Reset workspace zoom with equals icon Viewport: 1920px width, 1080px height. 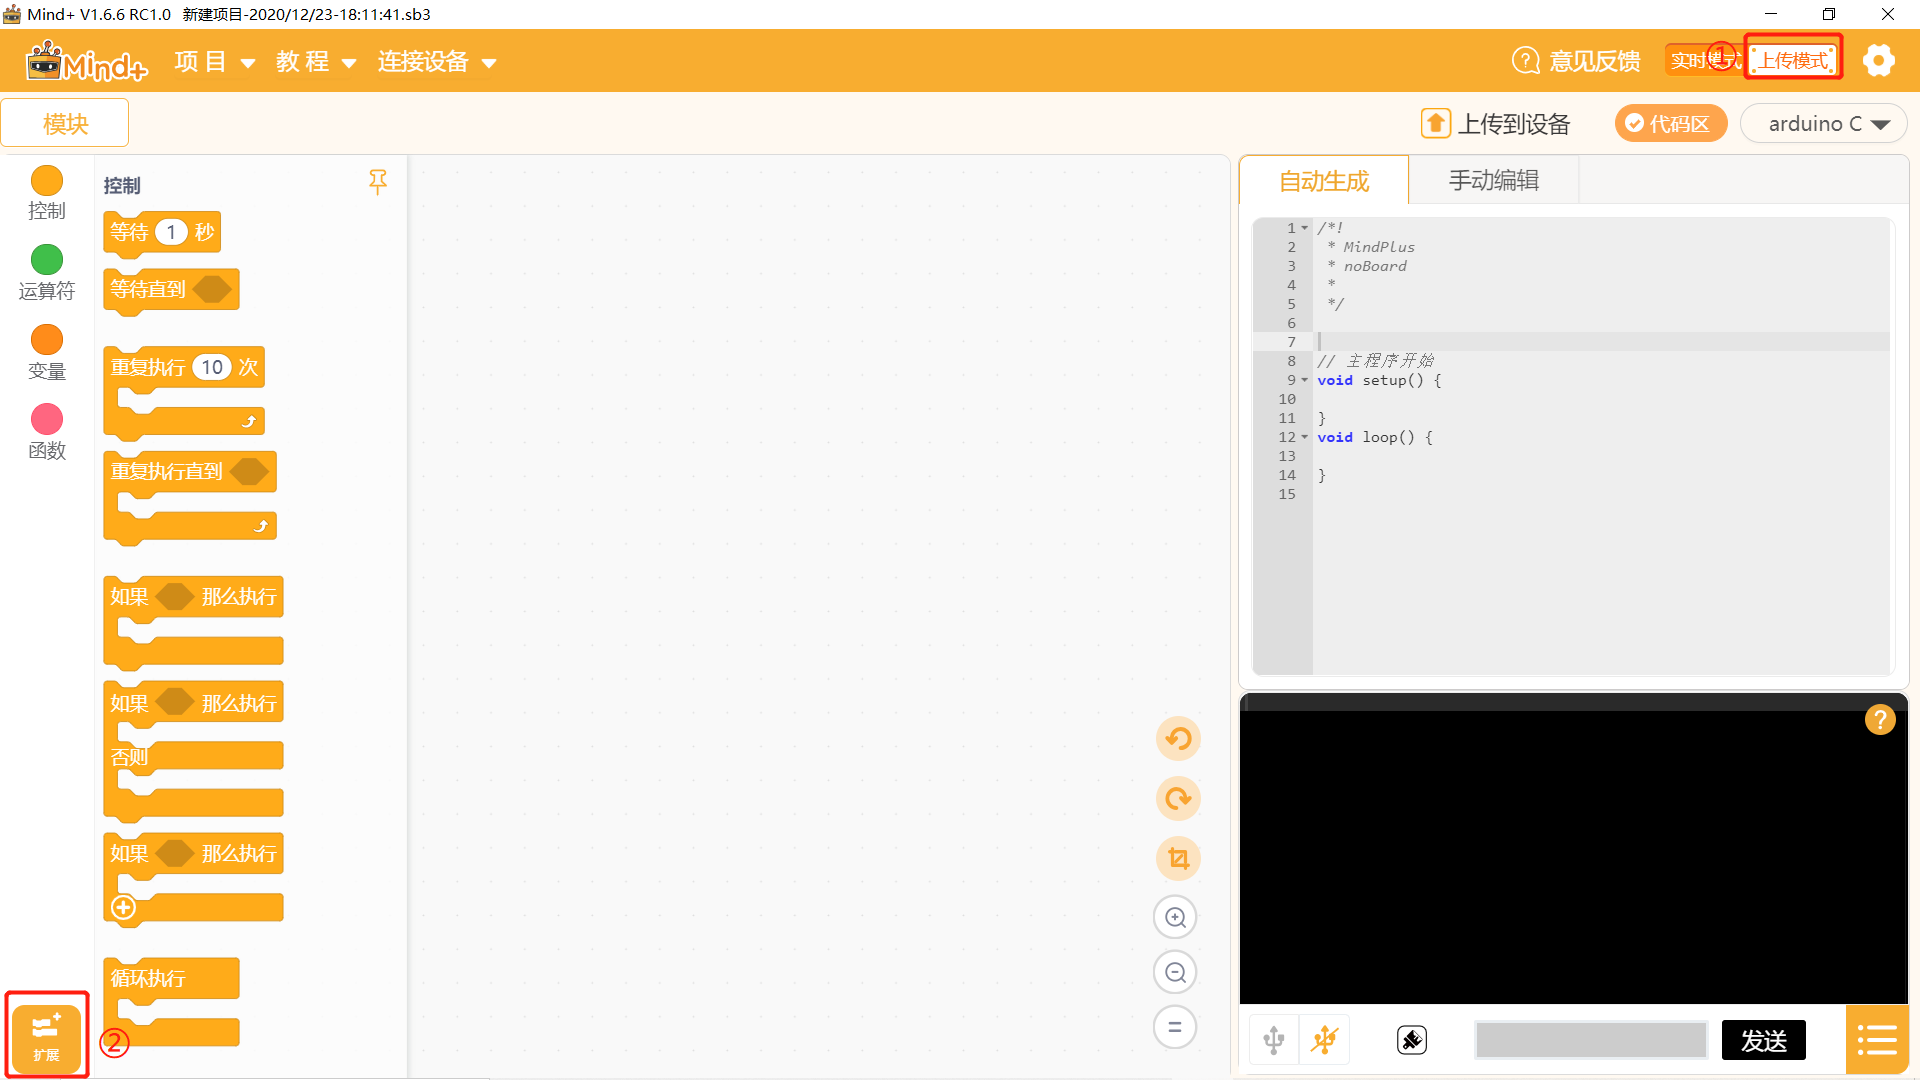(1175, 1027)
